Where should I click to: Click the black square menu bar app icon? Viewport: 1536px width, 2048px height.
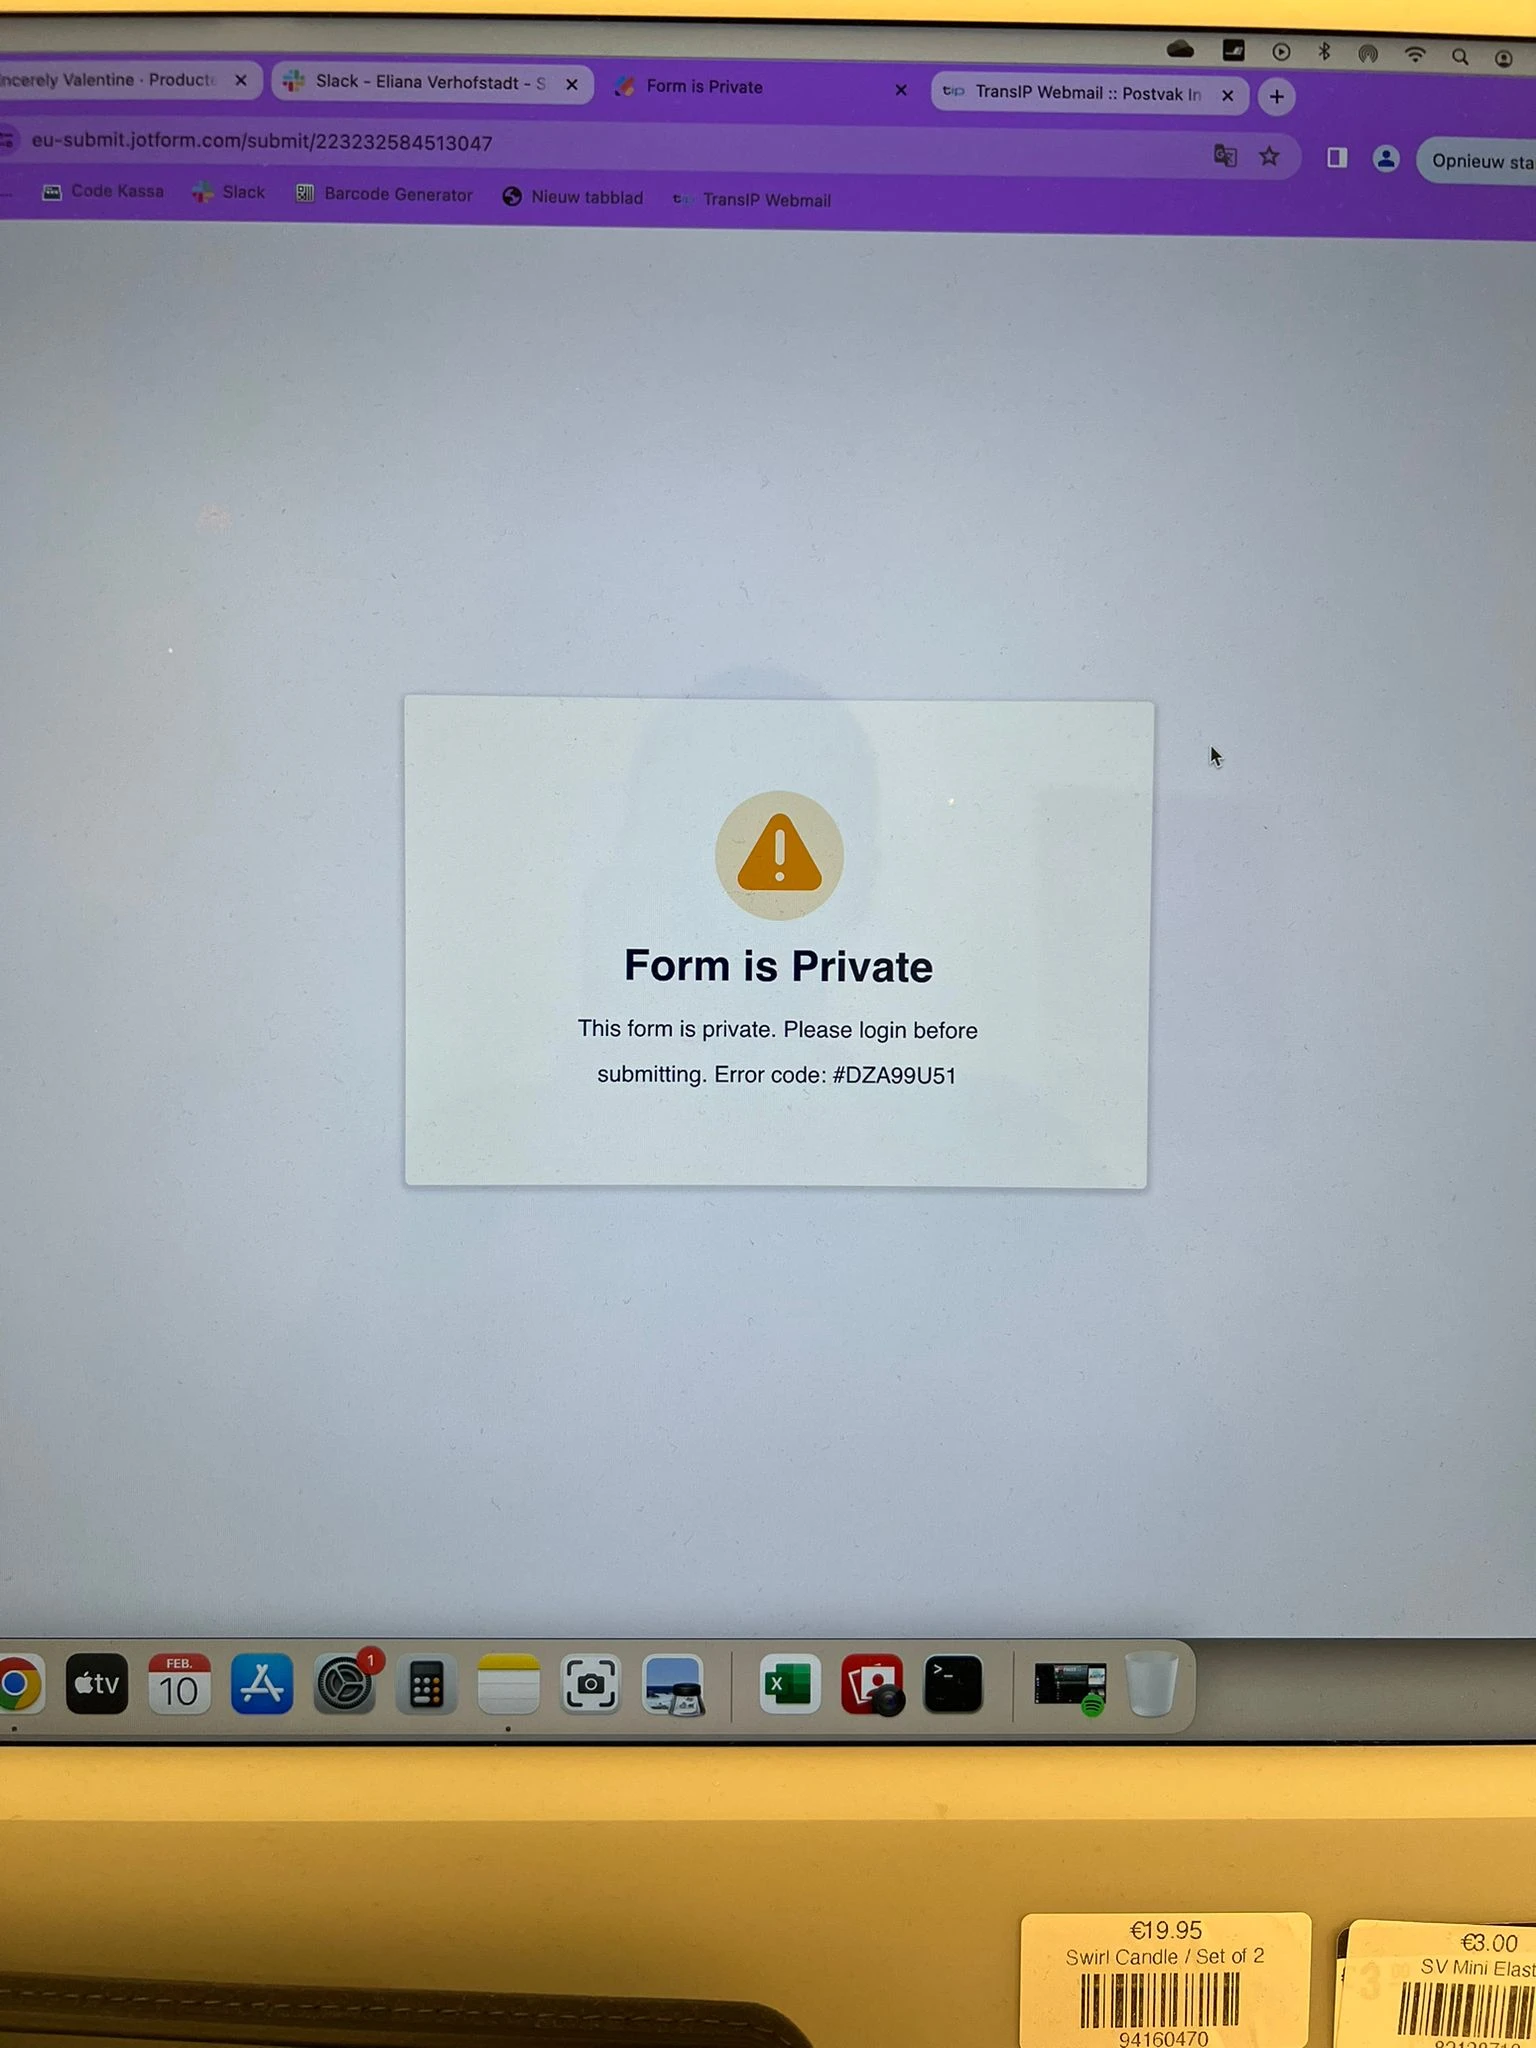[x=1233, y=50]
